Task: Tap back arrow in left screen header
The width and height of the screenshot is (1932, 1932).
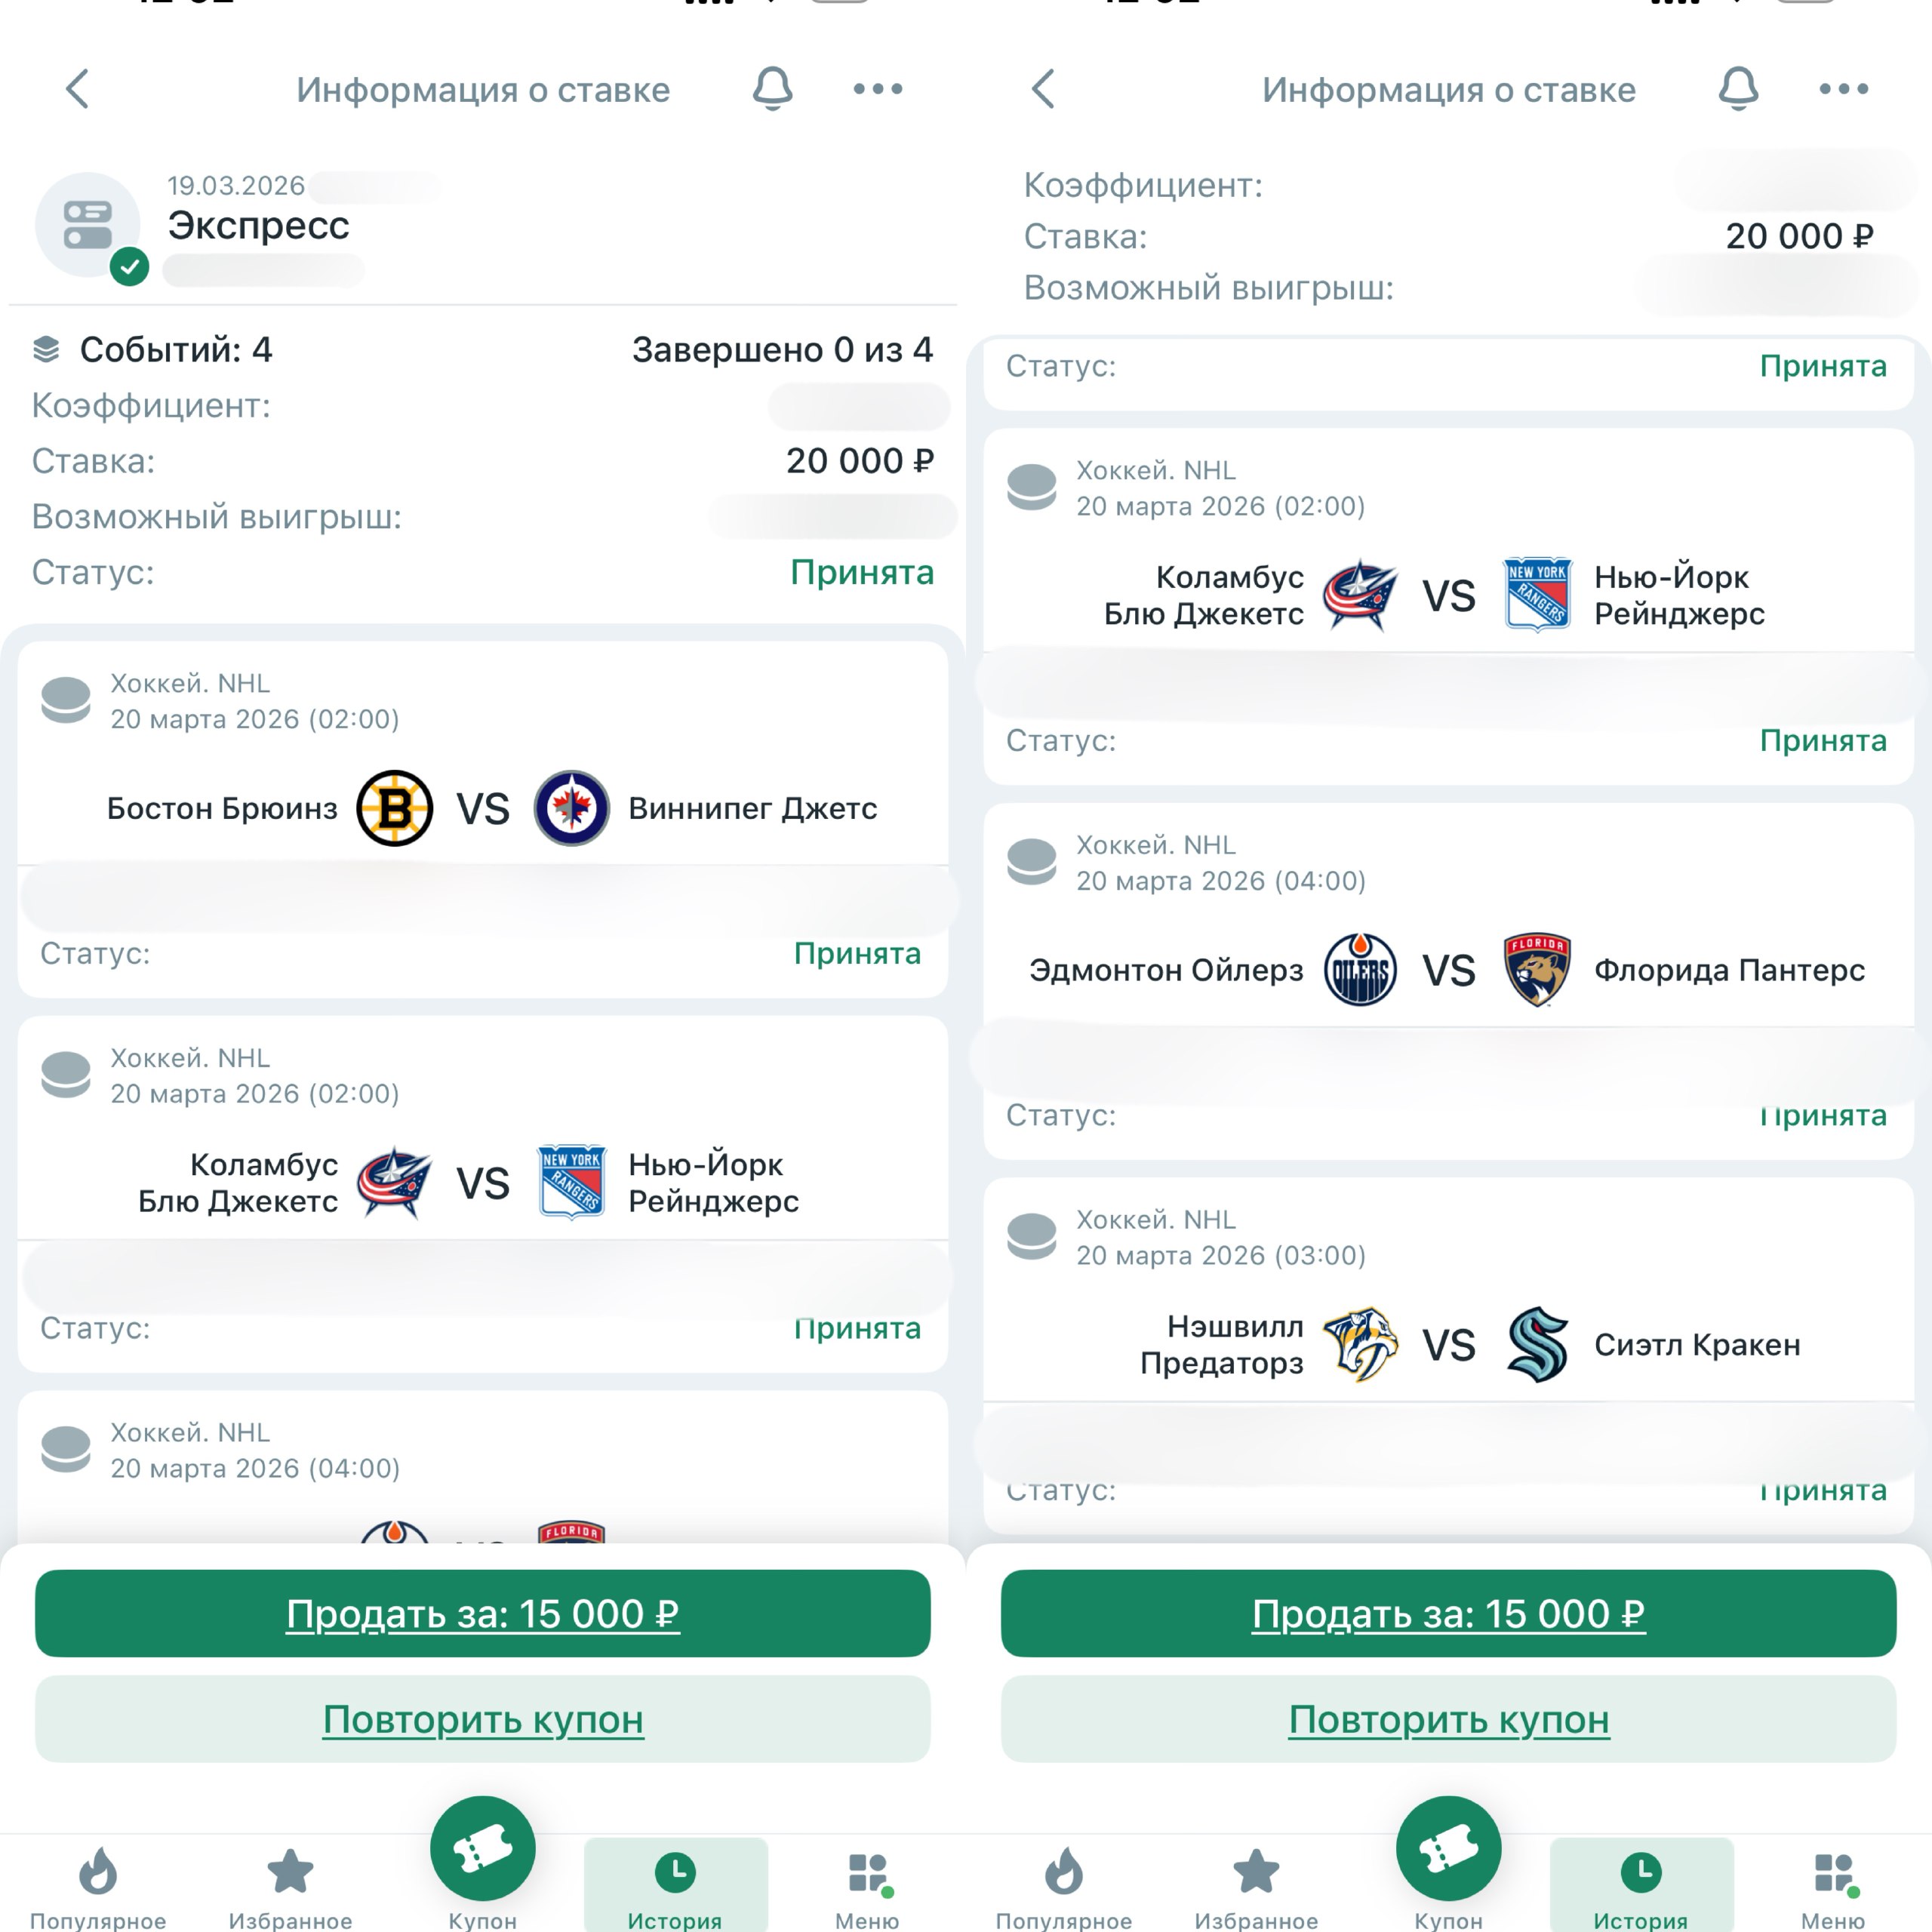Action: [77, 89]
